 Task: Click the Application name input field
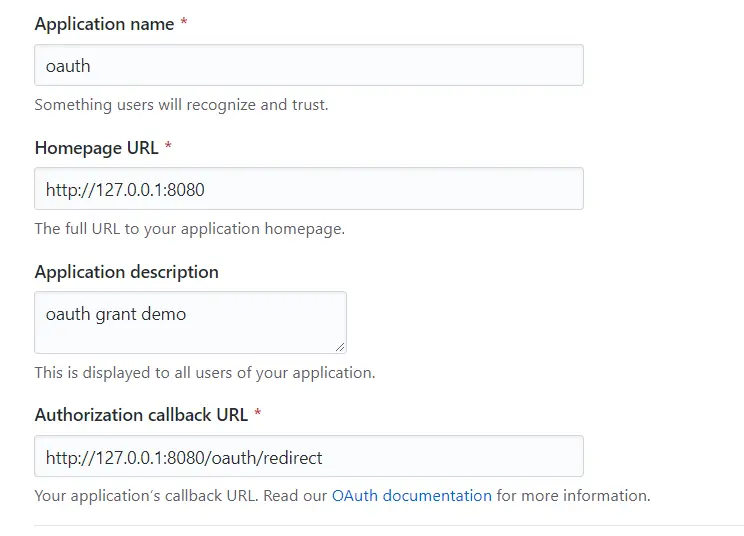click(308, 66)
